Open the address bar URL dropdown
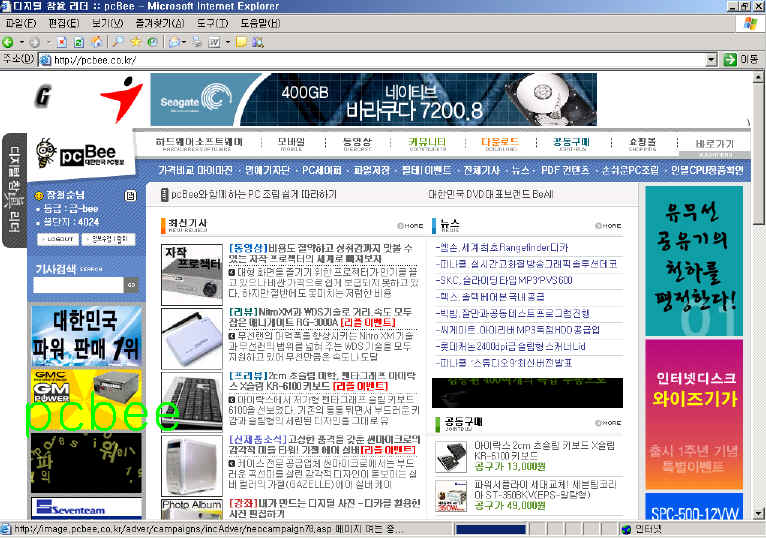 point(712,60)
